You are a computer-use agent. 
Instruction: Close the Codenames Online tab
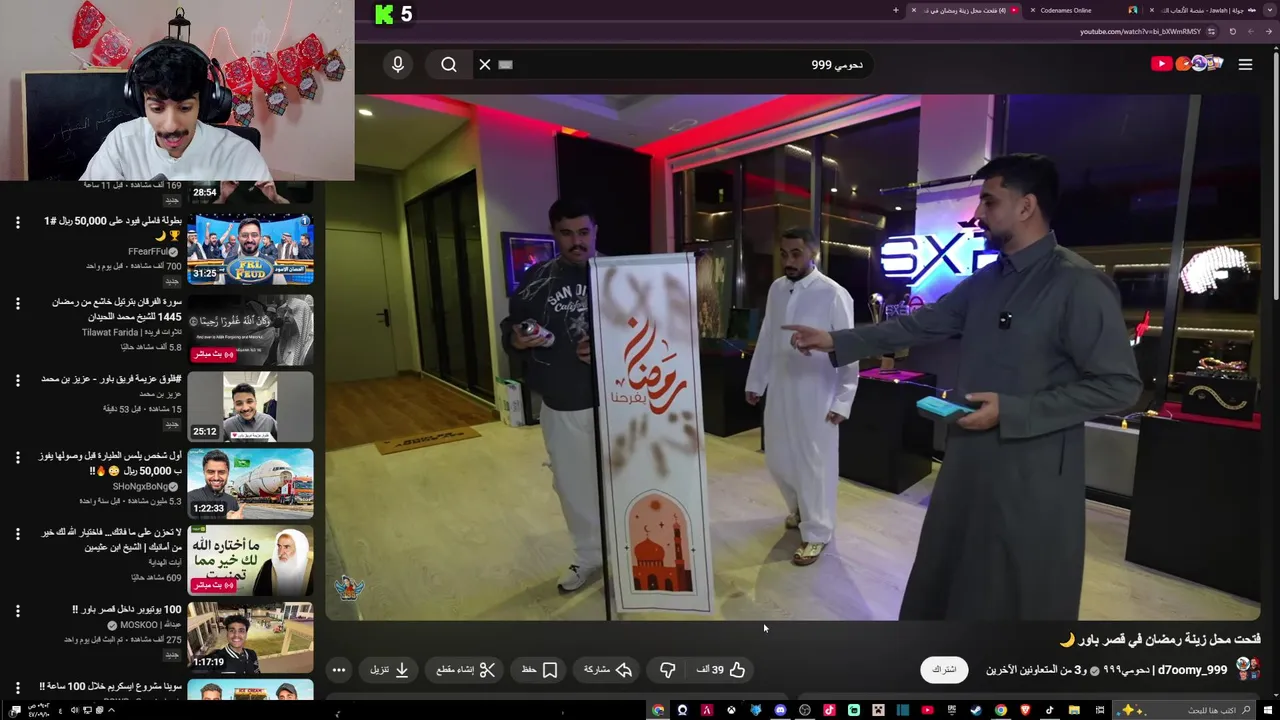[x=1033, y=10]
